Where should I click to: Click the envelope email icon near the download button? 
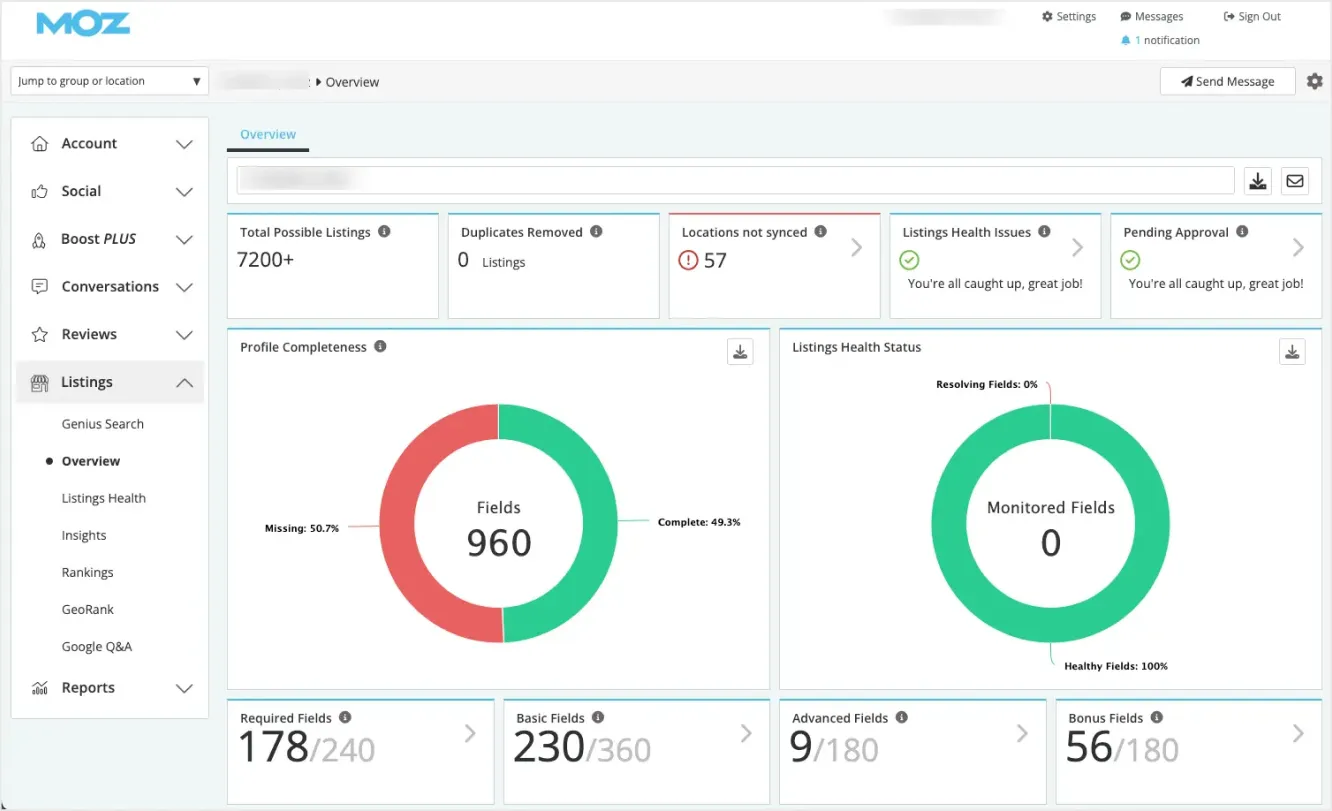coord(1295,180)
